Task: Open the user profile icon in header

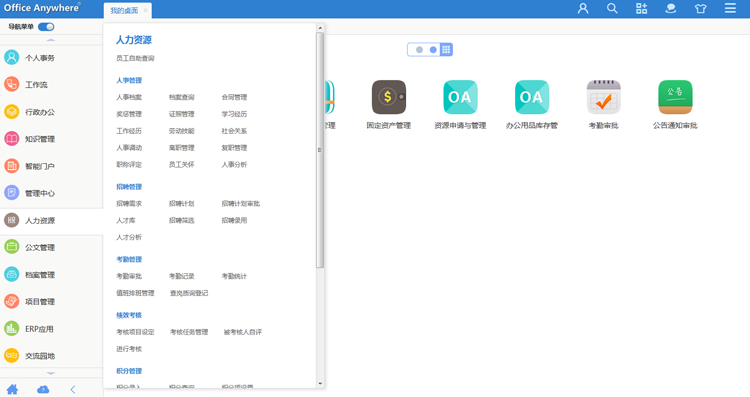Action: point(583,8)
